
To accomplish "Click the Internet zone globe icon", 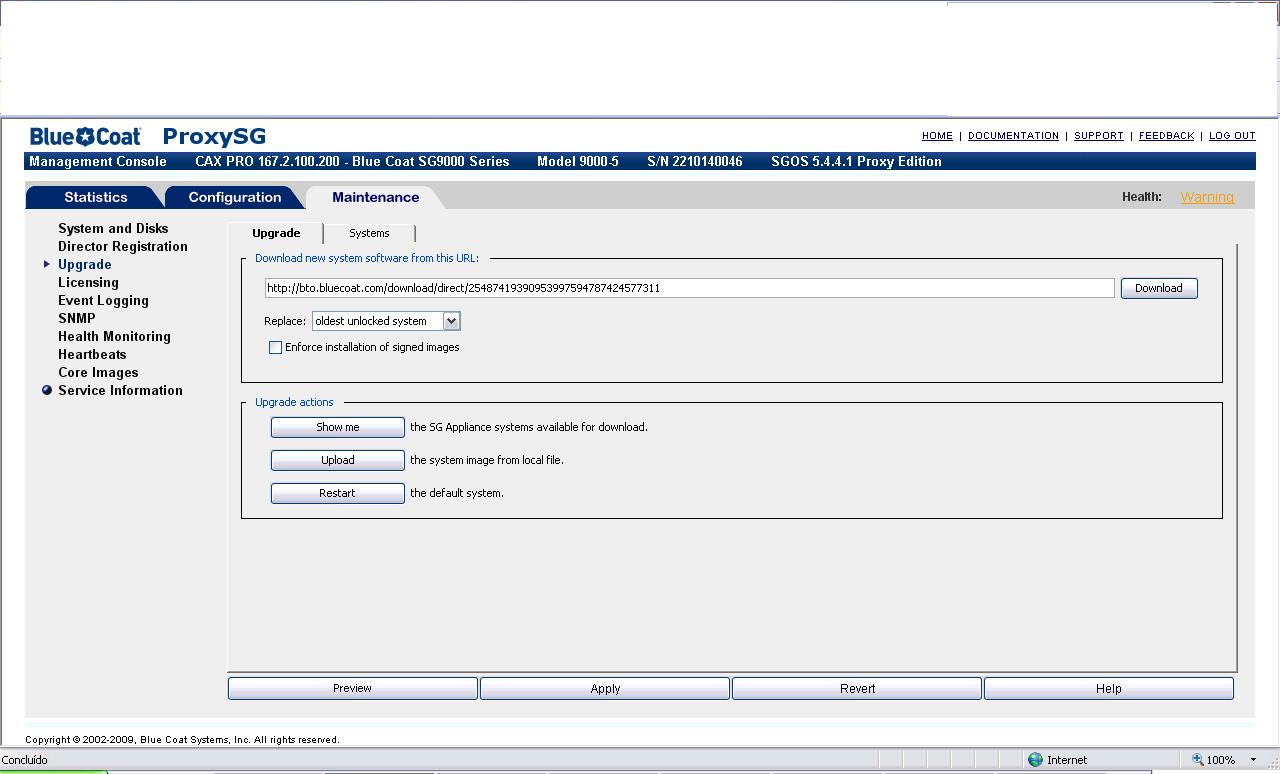I will 1035,760.
